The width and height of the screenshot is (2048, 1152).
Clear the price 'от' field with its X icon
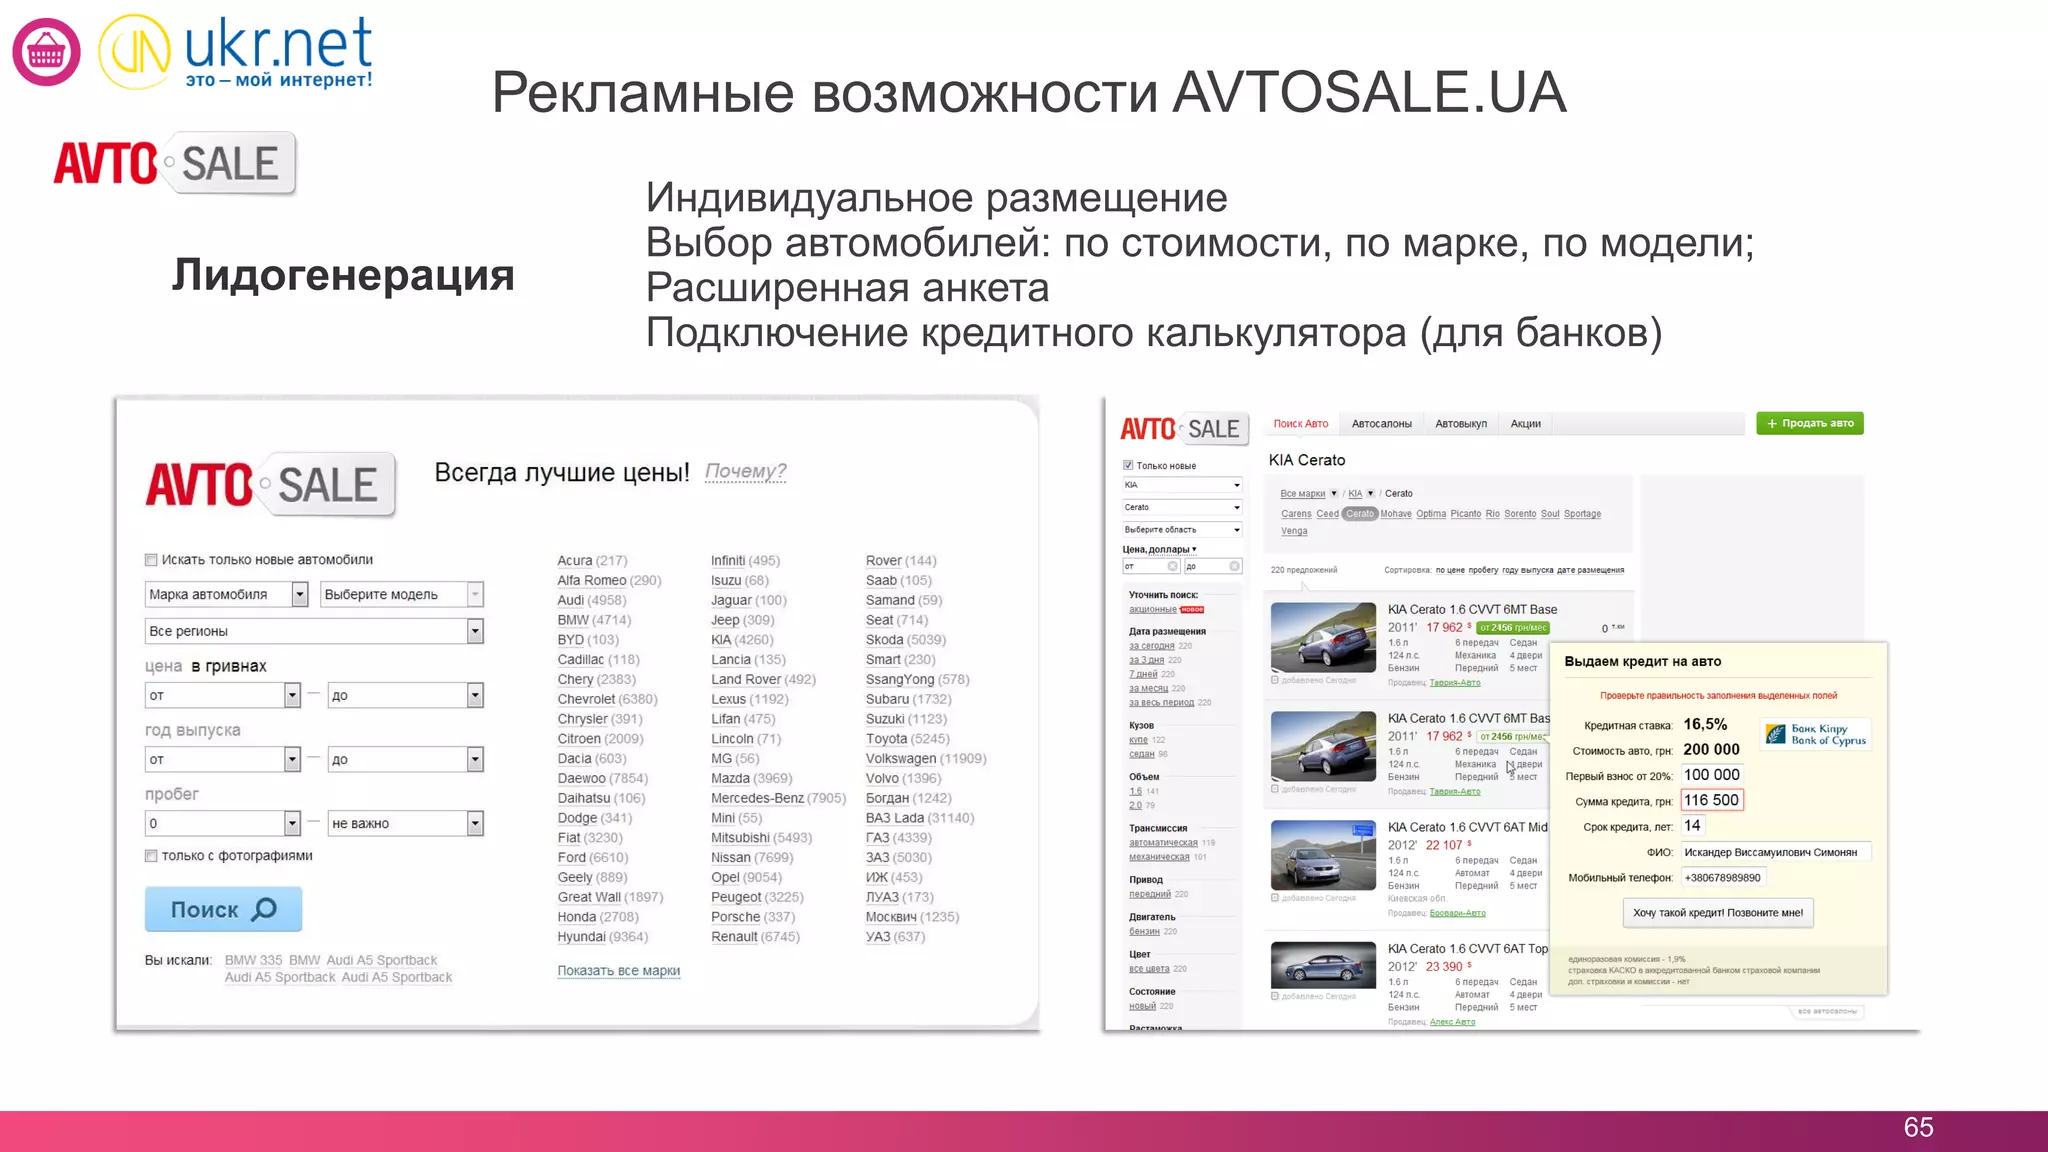point(1172,566)
